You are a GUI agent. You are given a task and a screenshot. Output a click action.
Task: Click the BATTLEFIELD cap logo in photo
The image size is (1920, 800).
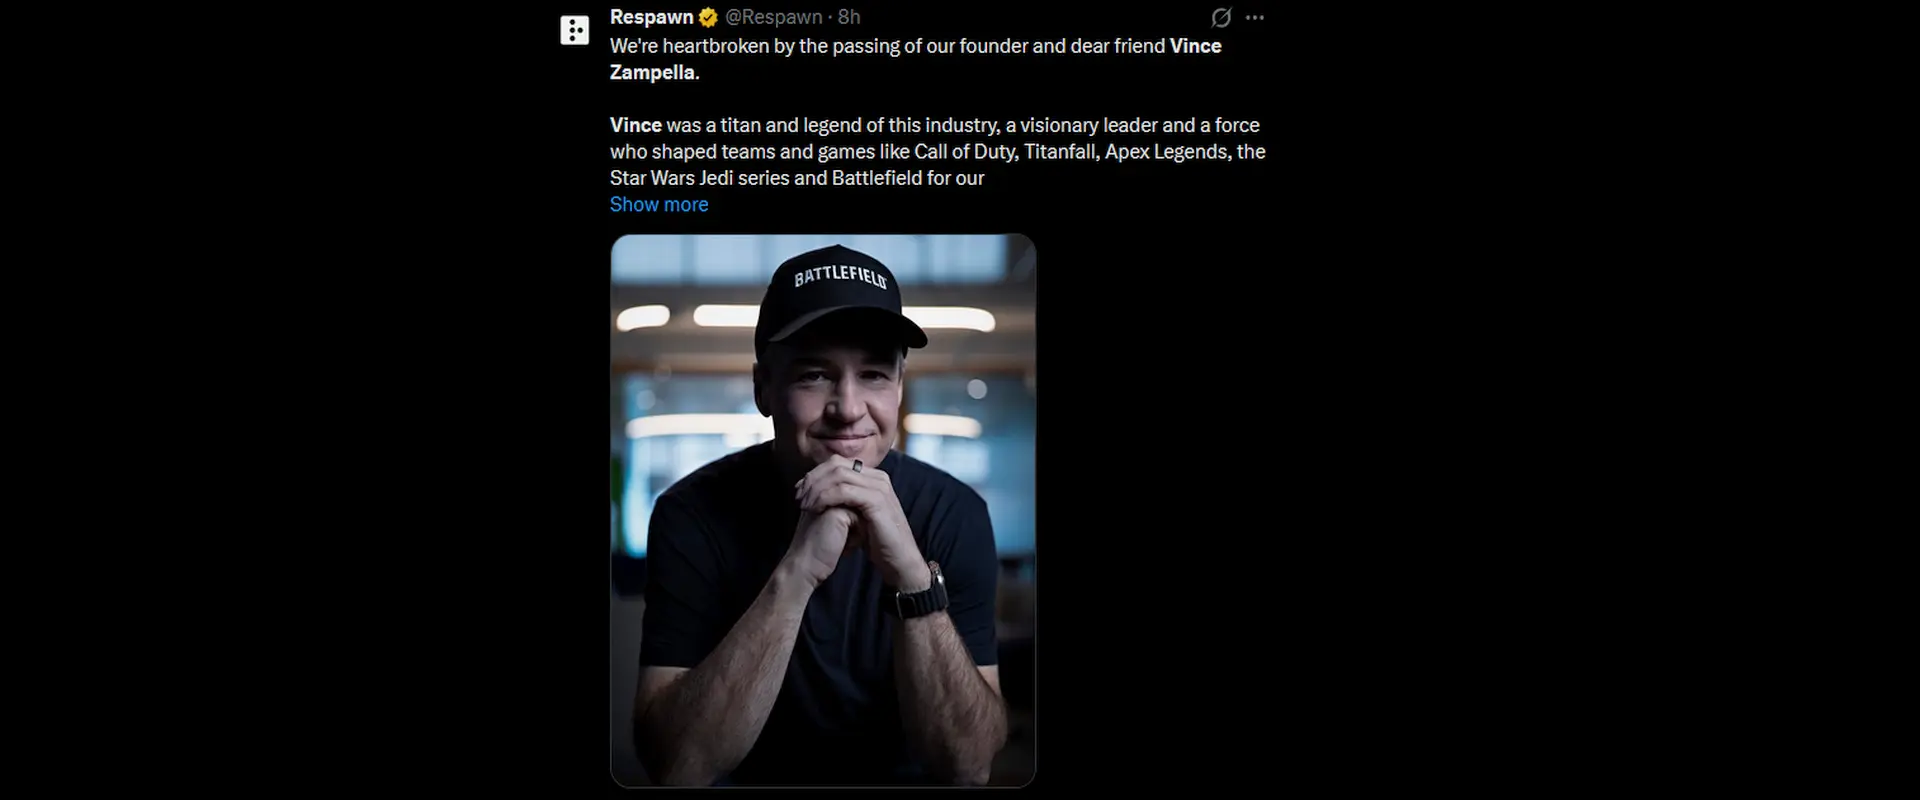coord(840,276)
